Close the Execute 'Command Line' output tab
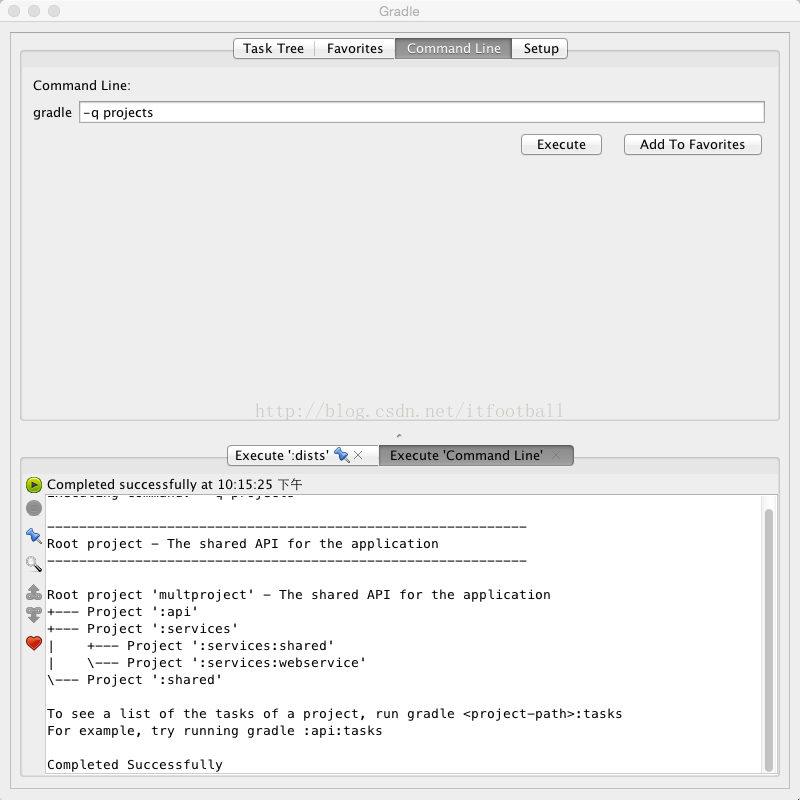Viewport: 800px width, 800px height. tap(556, 455)
